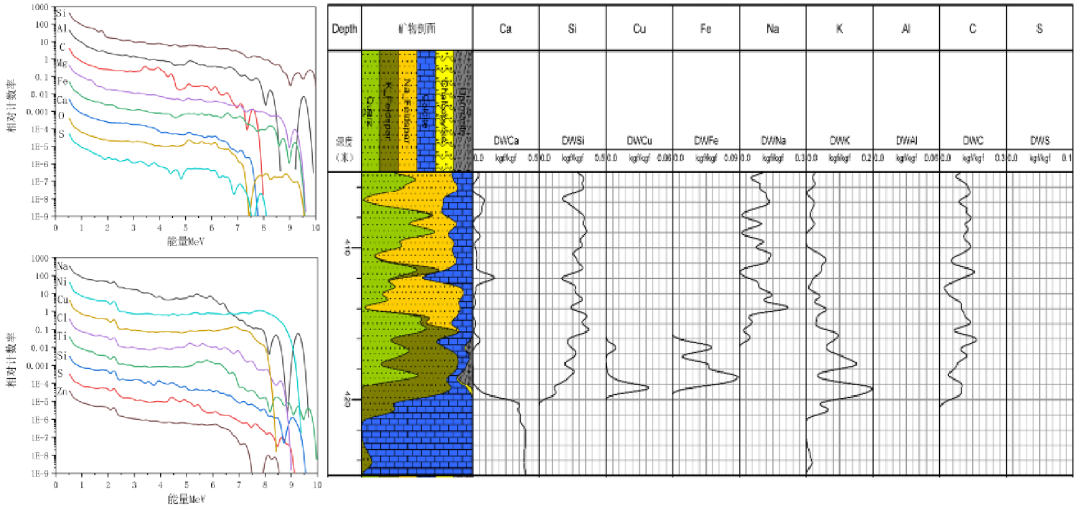Click the Si track header in the log

pyautogui.click(x=572, y=28)
